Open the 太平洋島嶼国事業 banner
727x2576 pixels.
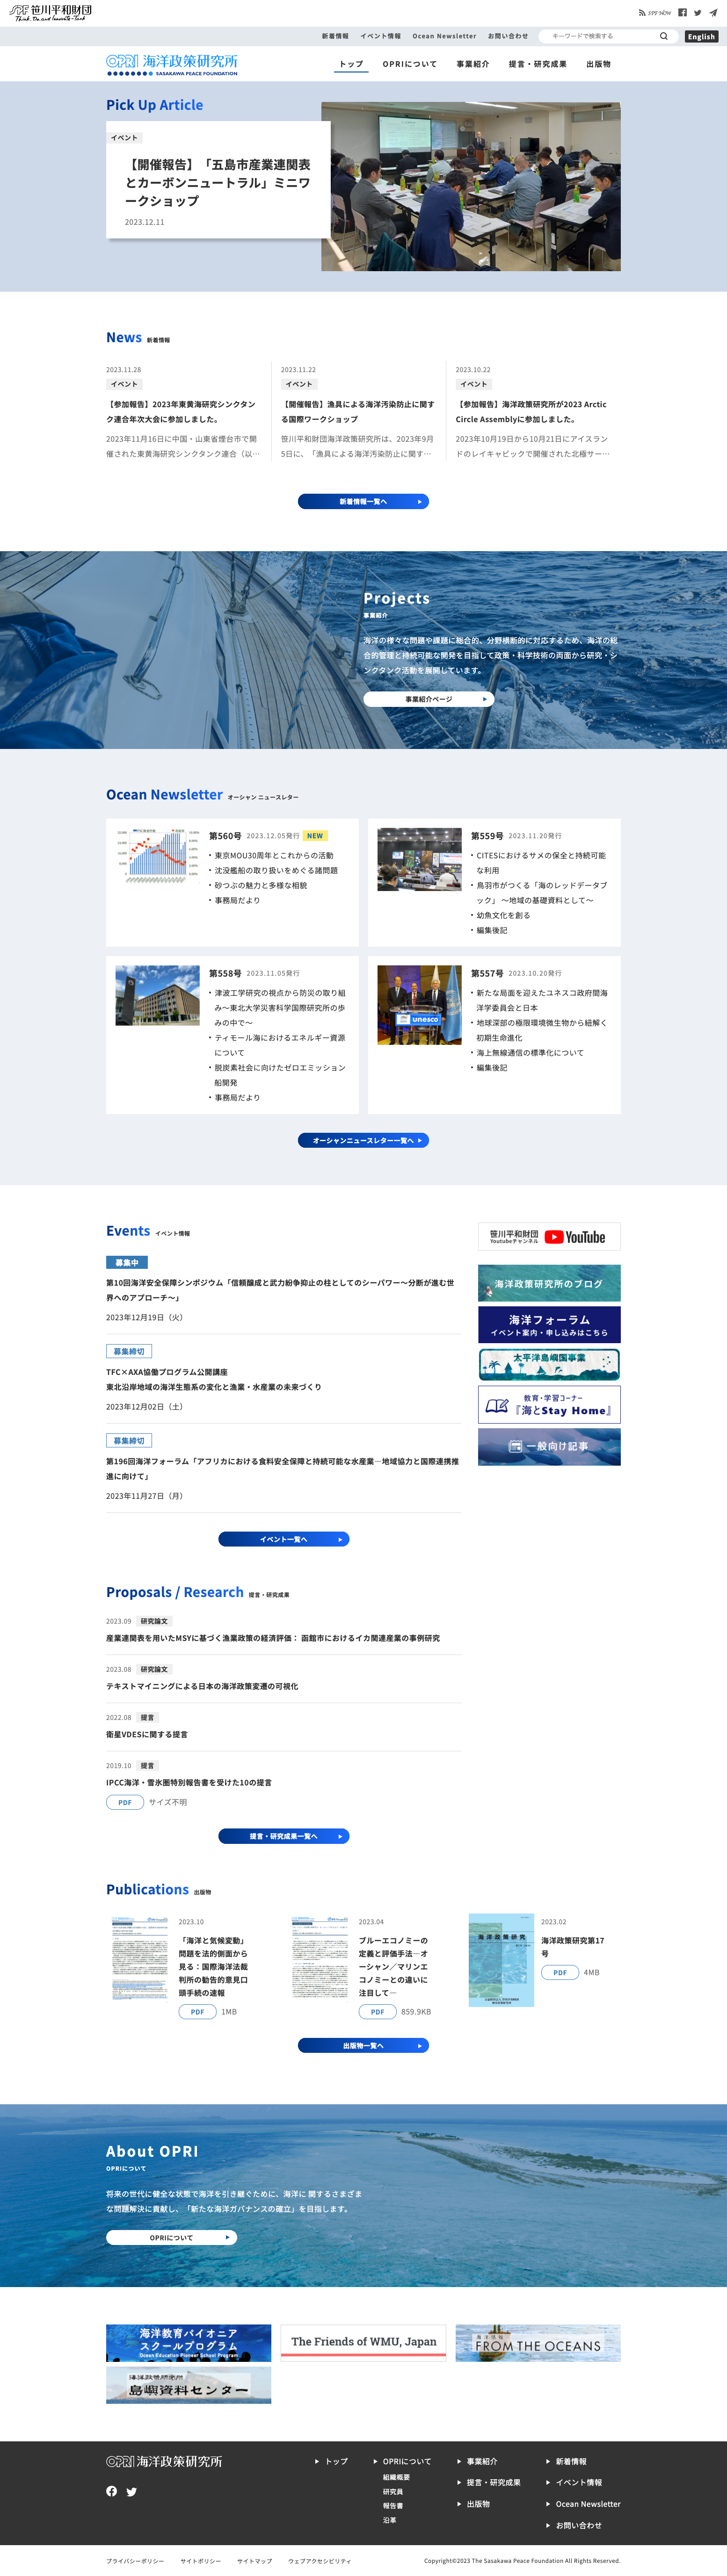pyautogui.click(x=549, y=1364)
